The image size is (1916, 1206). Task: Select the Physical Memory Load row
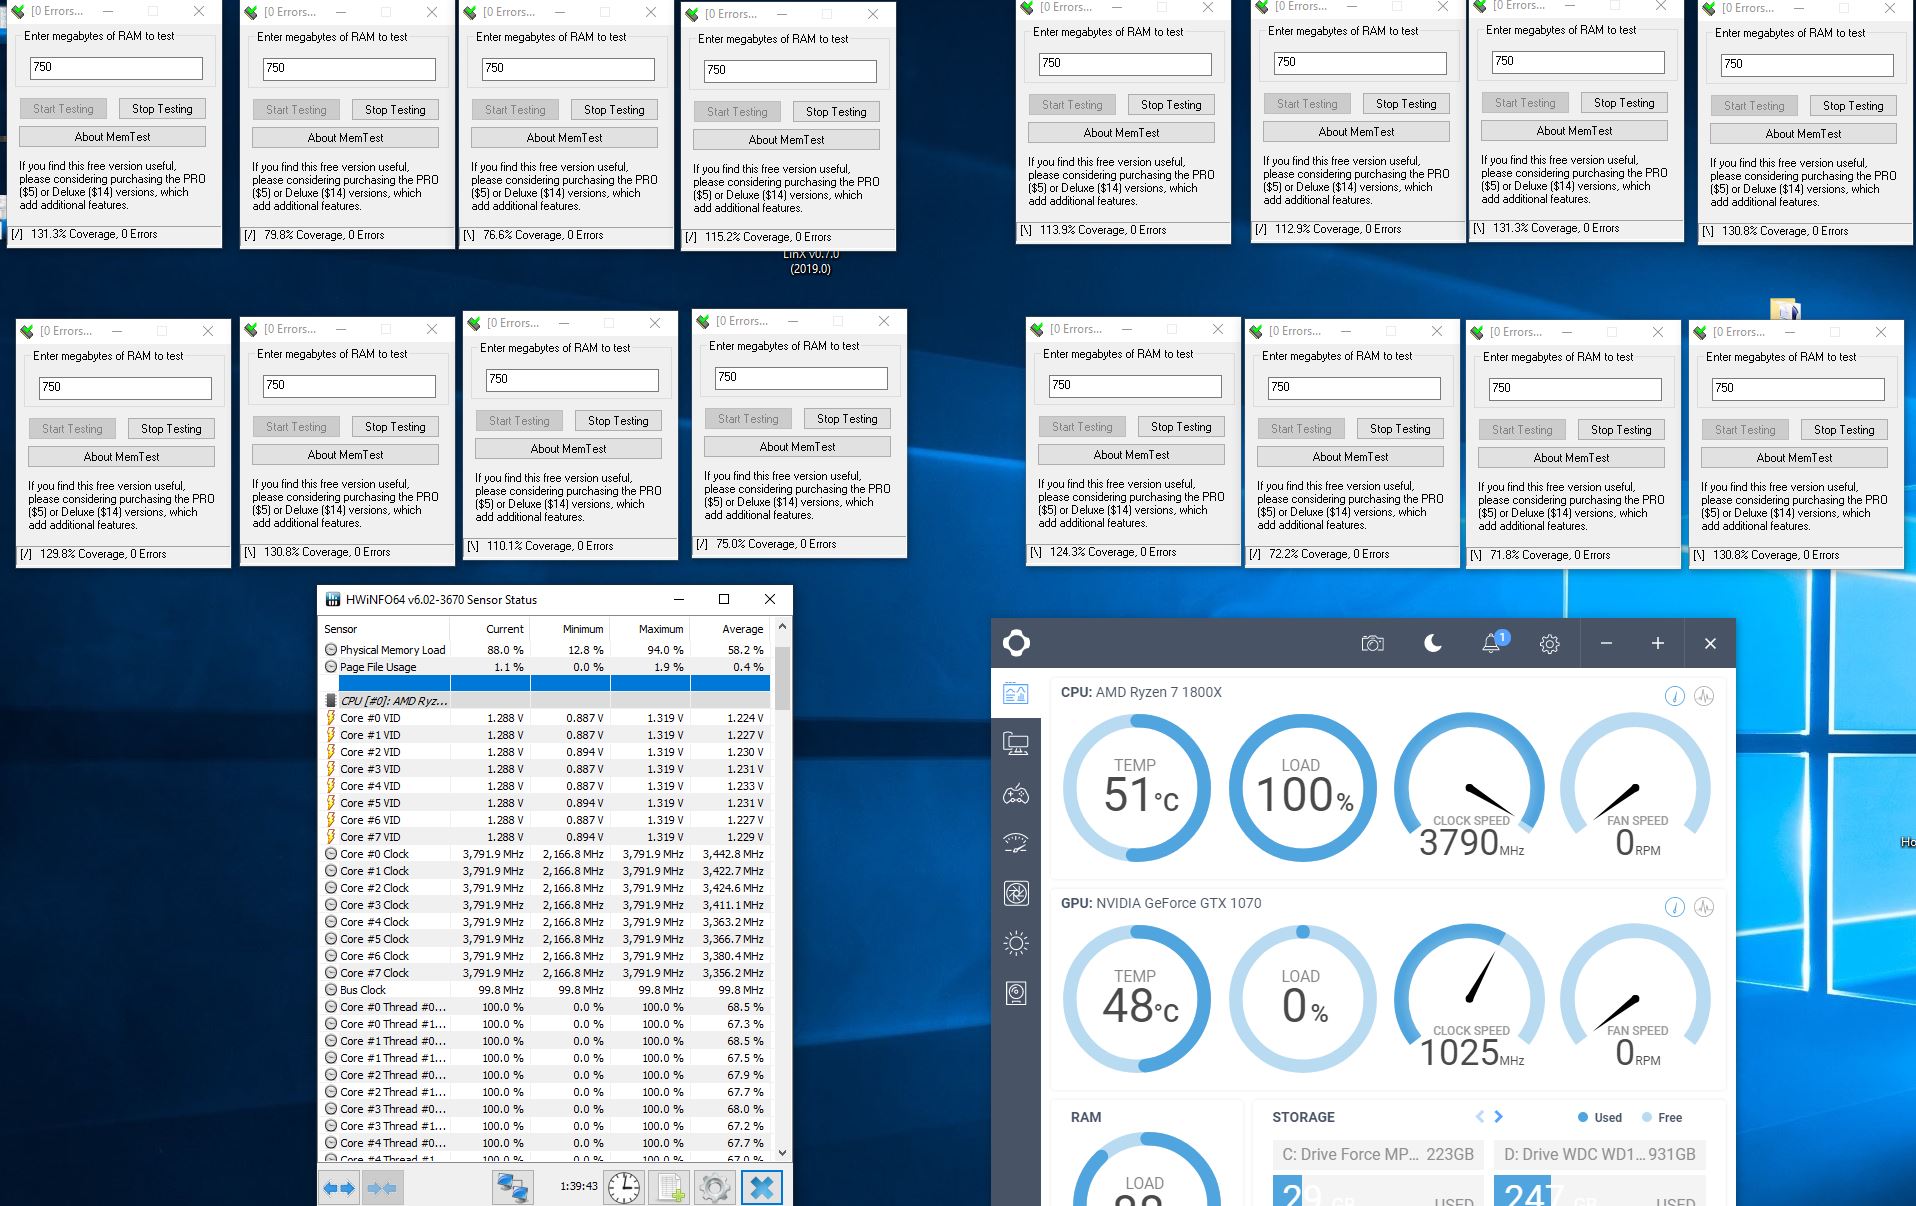coord(545,650)
